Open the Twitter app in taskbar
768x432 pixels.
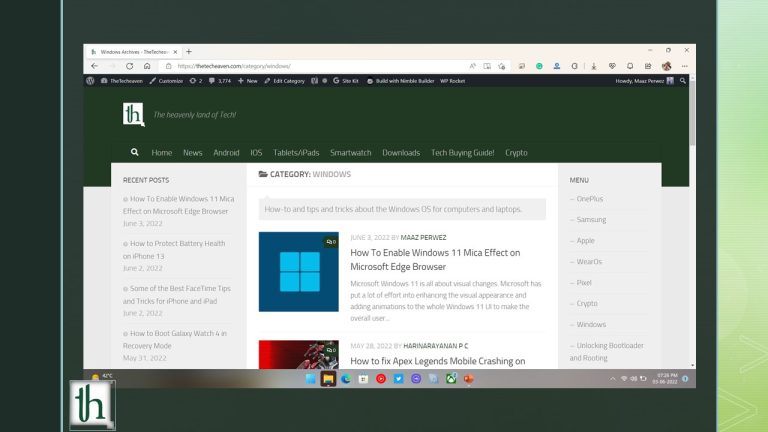tap(398, 379)
